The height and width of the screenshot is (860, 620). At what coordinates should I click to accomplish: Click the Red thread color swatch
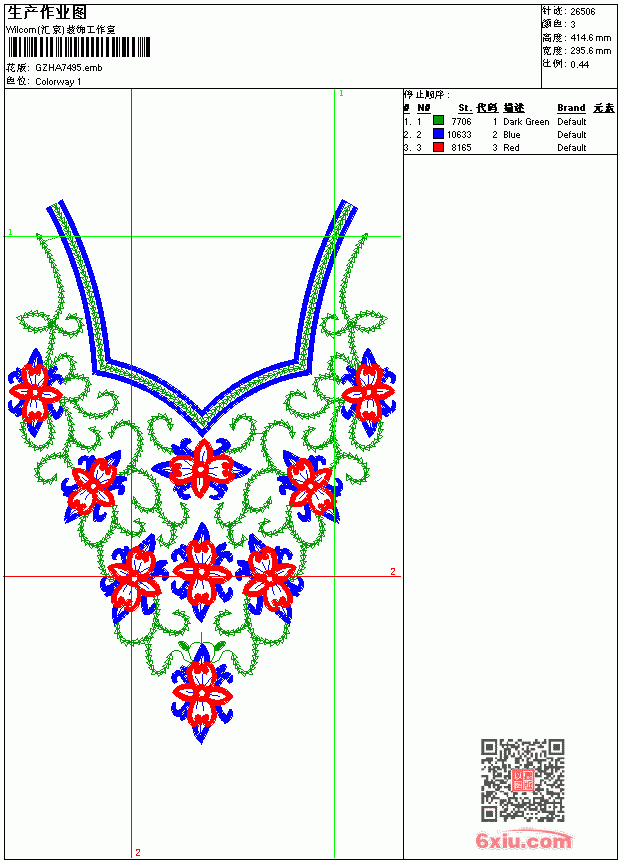438,147
